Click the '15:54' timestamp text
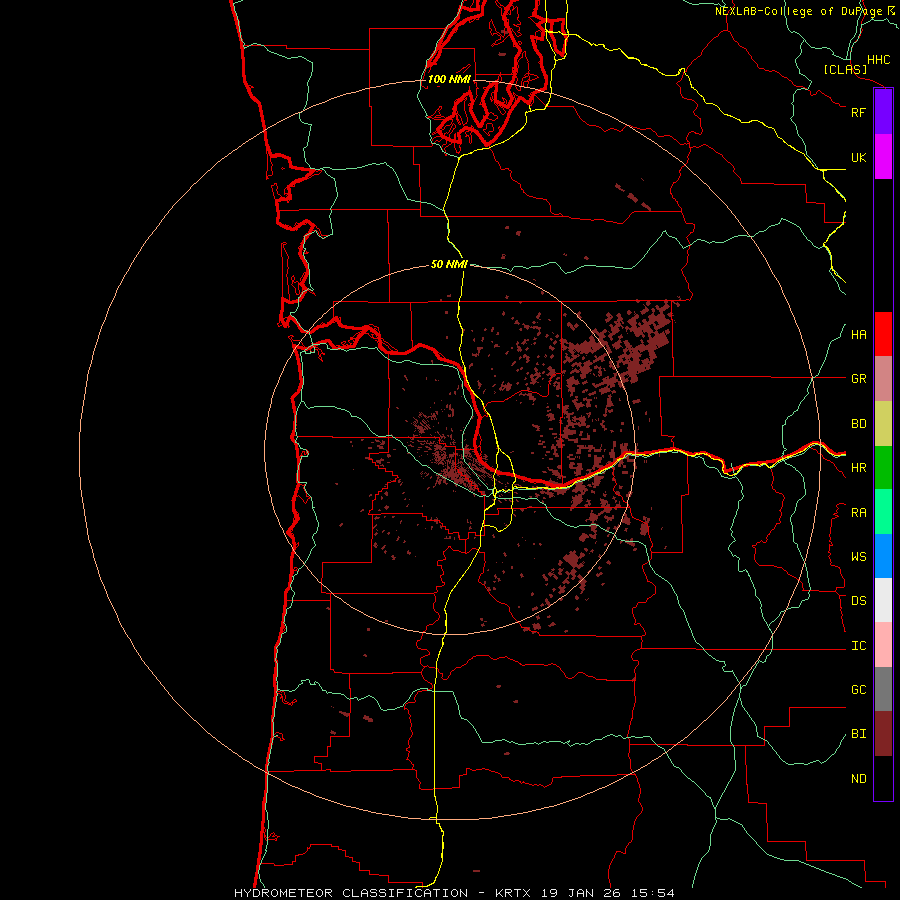900x900 pixels. point(652,893)
